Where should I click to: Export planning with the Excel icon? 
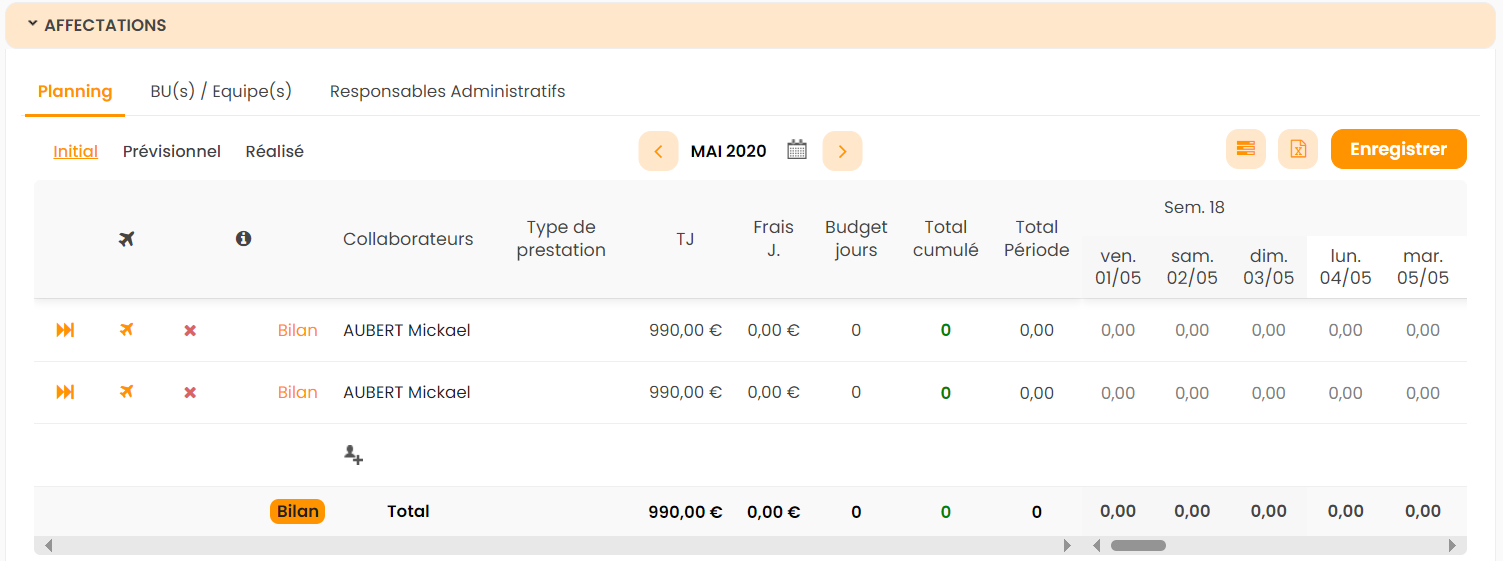pyautogui.click(x=1297, y=149)
